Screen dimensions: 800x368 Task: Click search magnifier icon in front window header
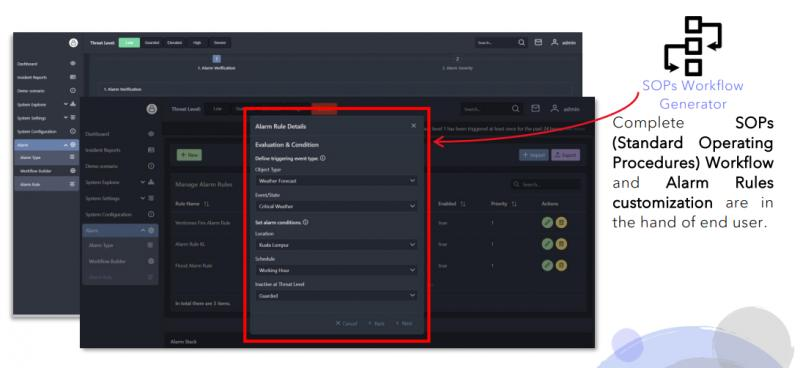(516, 109)
